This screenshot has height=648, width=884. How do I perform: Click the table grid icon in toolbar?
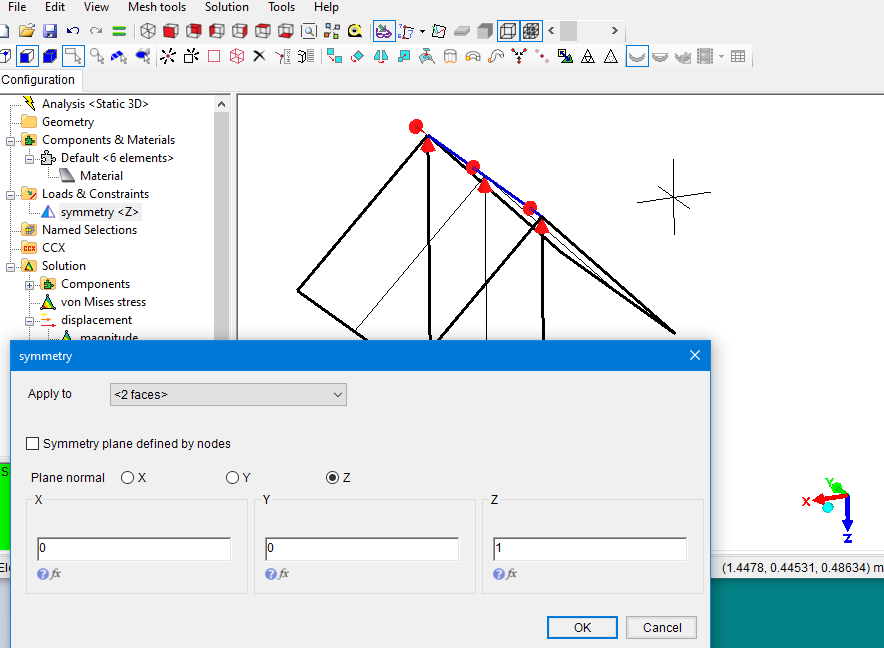(738, 57)
